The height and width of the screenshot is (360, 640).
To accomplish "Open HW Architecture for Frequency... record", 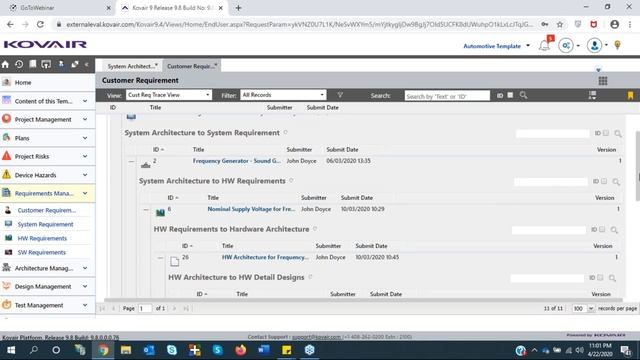I will pyautogui.click(x=265, y=257).
